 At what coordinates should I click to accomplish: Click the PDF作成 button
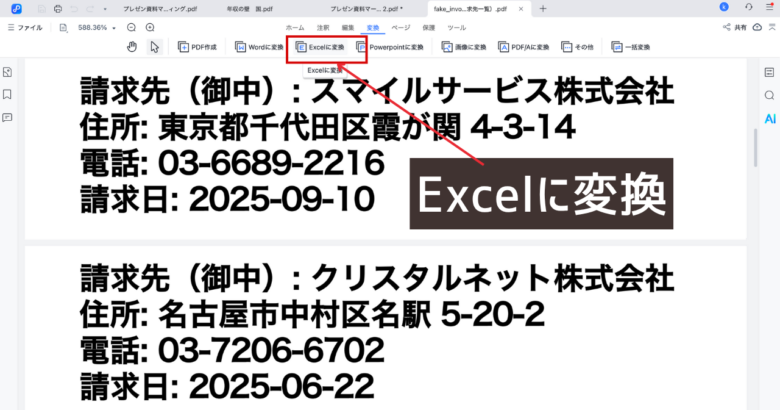pyautogui.click(x=197, y=47)
